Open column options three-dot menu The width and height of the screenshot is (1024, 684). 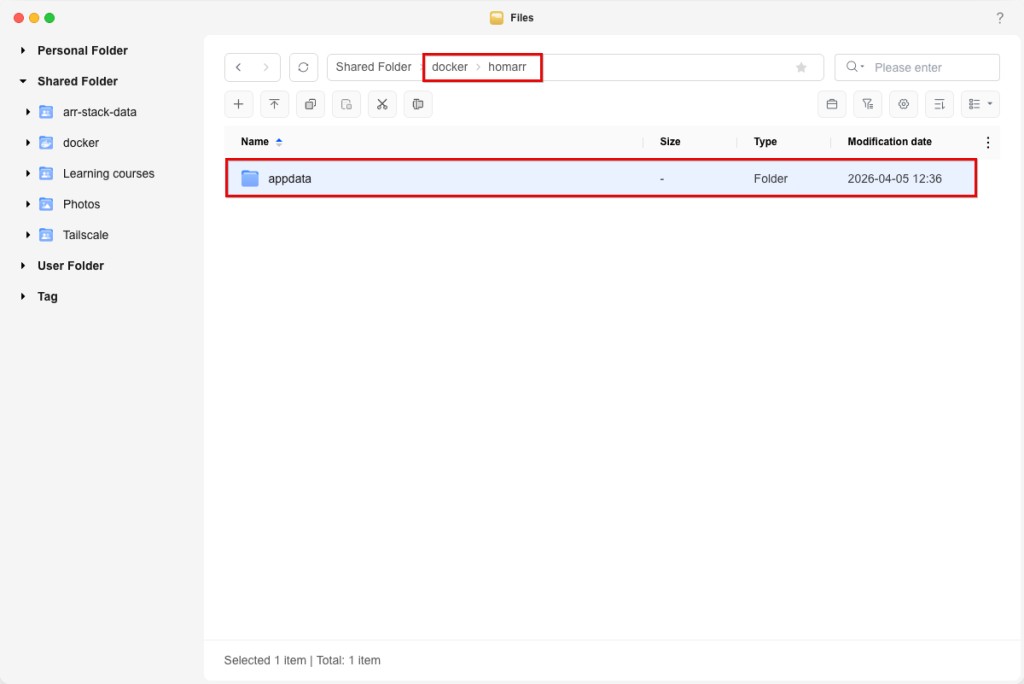(988, 142)
